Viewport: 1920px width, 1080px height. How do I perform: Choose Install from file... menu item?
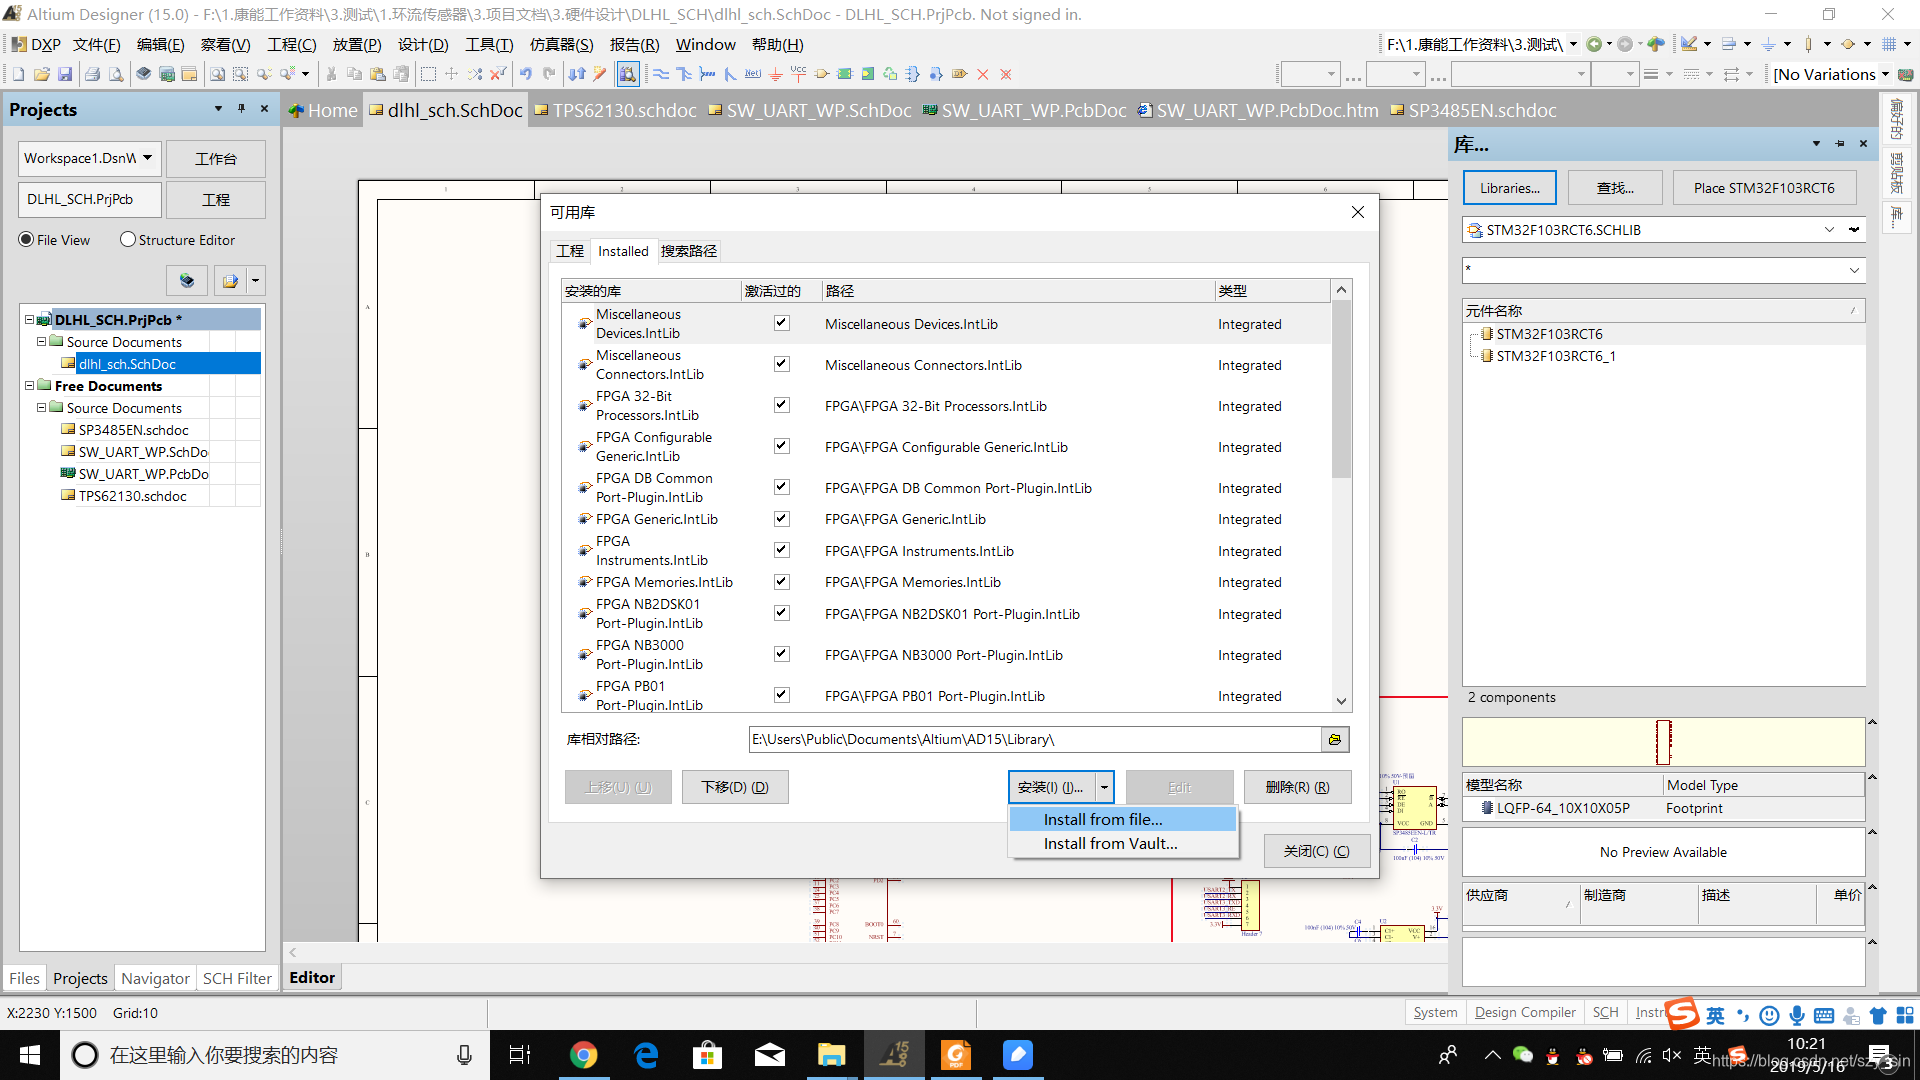[x=1123, y=819]
